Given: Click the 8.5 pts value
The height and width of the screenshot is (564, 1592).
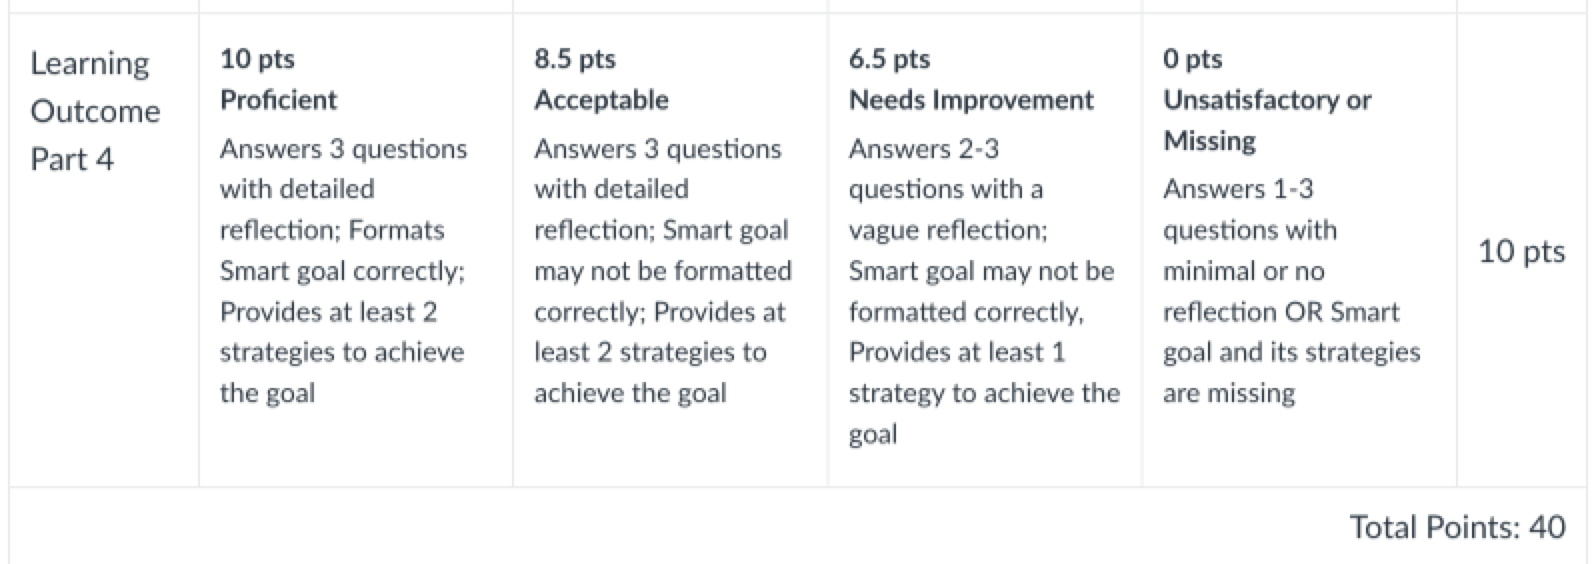Looking at the screenshot, I should coord(575,59).
